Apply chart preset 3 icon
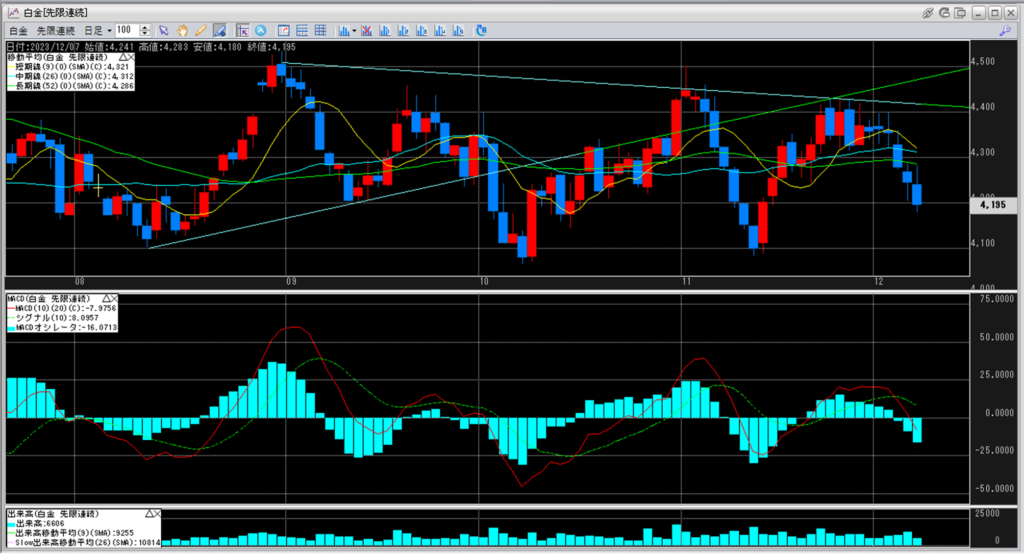Viewport: 1024px width, 554px height. [x=422, y=31]
